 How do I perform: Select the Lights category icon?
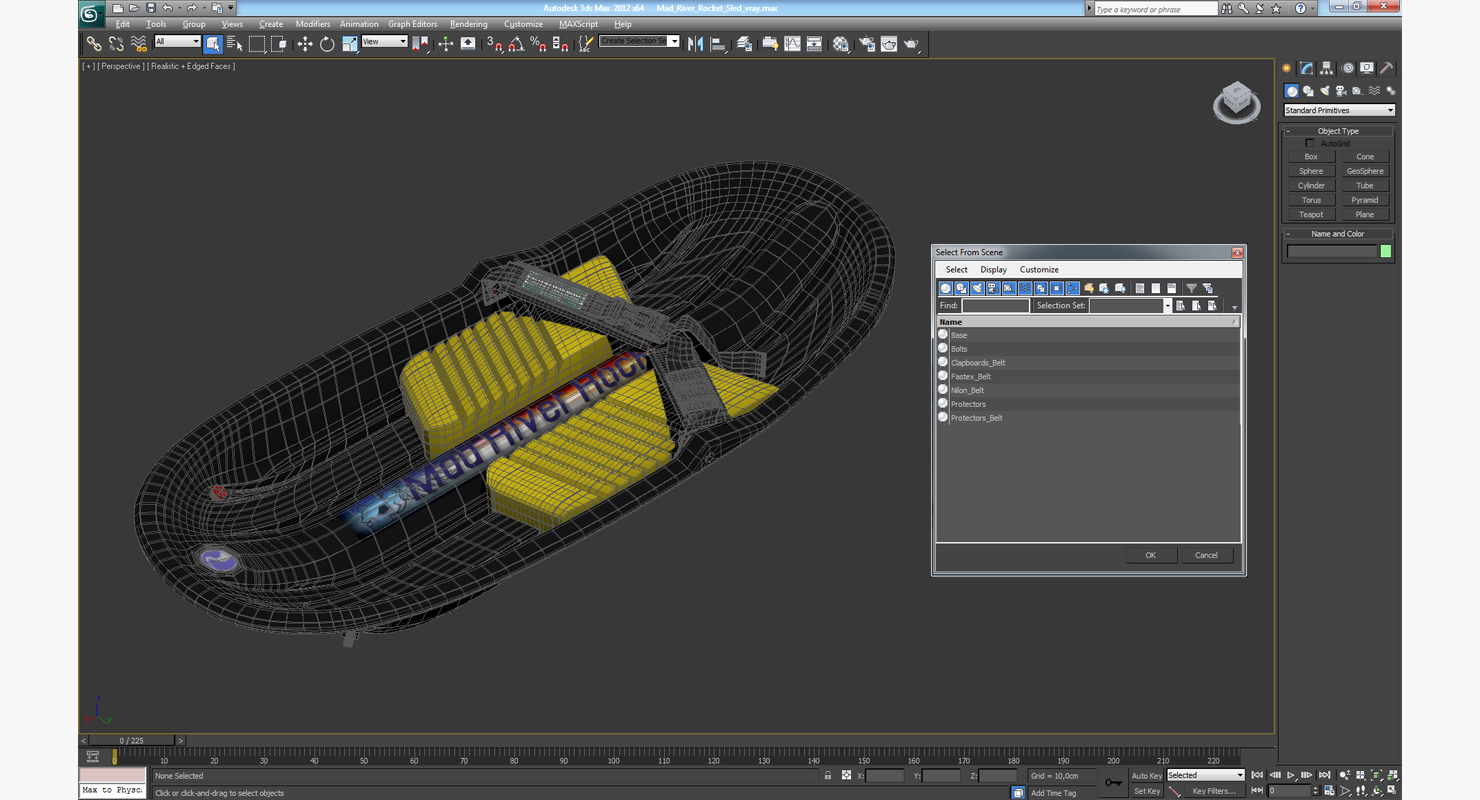(1324, 91)
